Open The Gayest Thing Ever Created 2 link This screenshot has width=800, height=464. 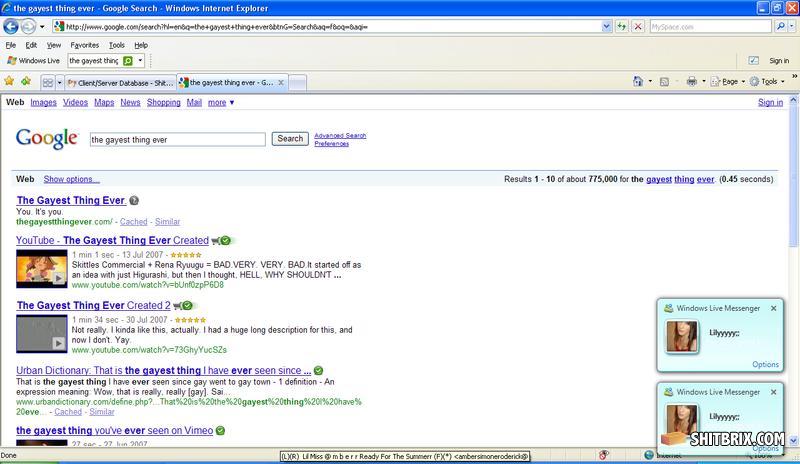click(93, 305)
